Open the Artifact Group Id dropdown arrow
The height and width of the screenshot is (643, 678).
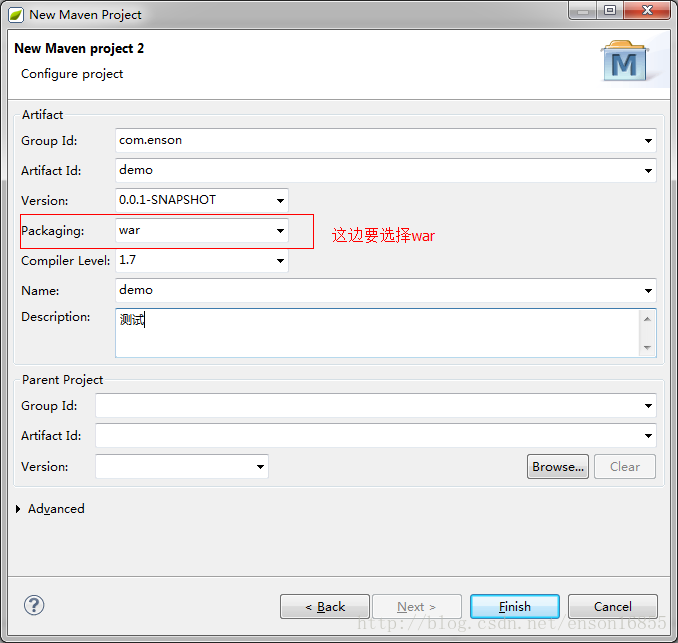coord(648,141)
